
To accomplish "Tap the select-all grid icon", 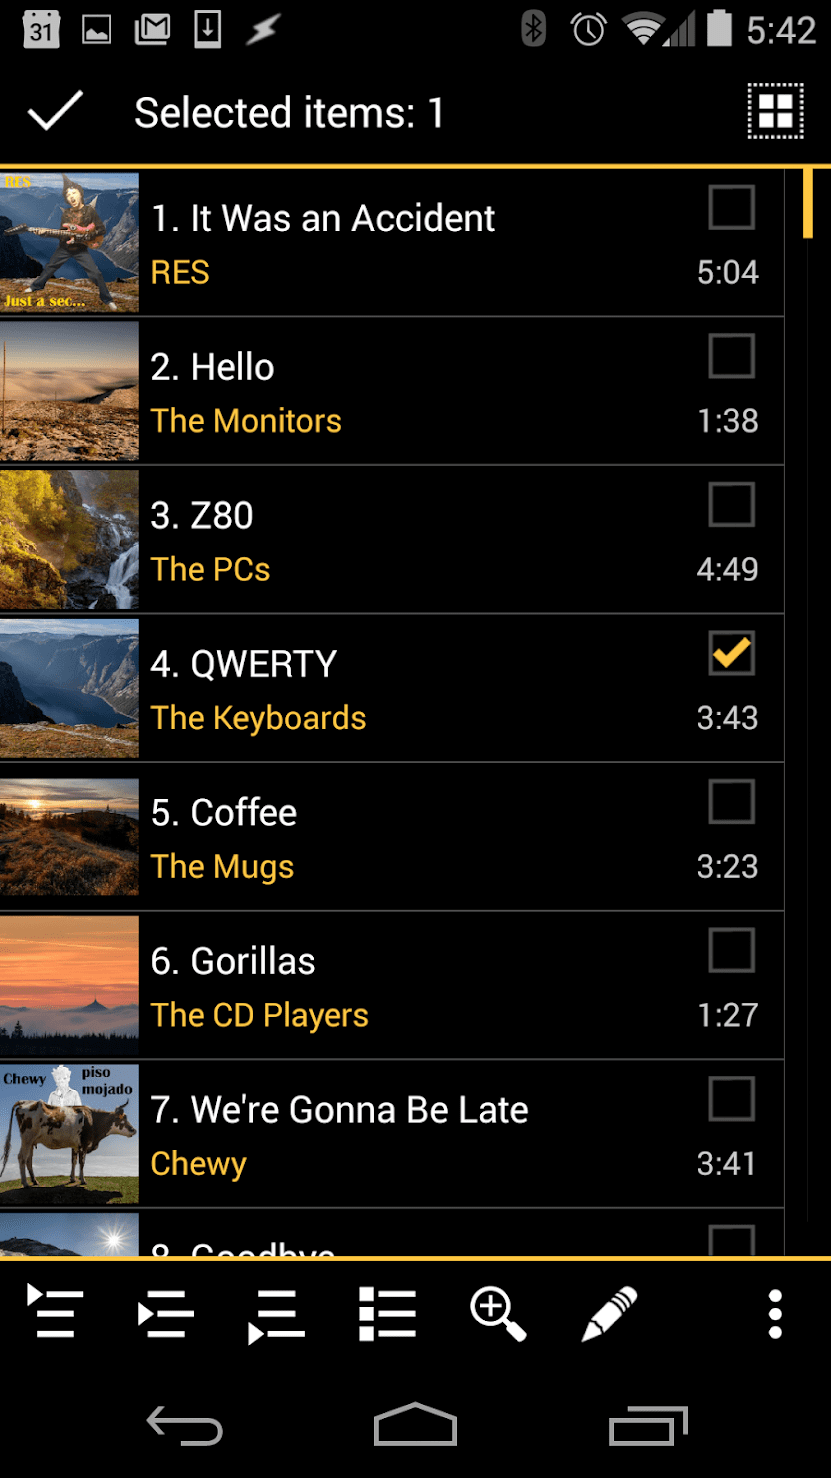I will pos(775,111).
